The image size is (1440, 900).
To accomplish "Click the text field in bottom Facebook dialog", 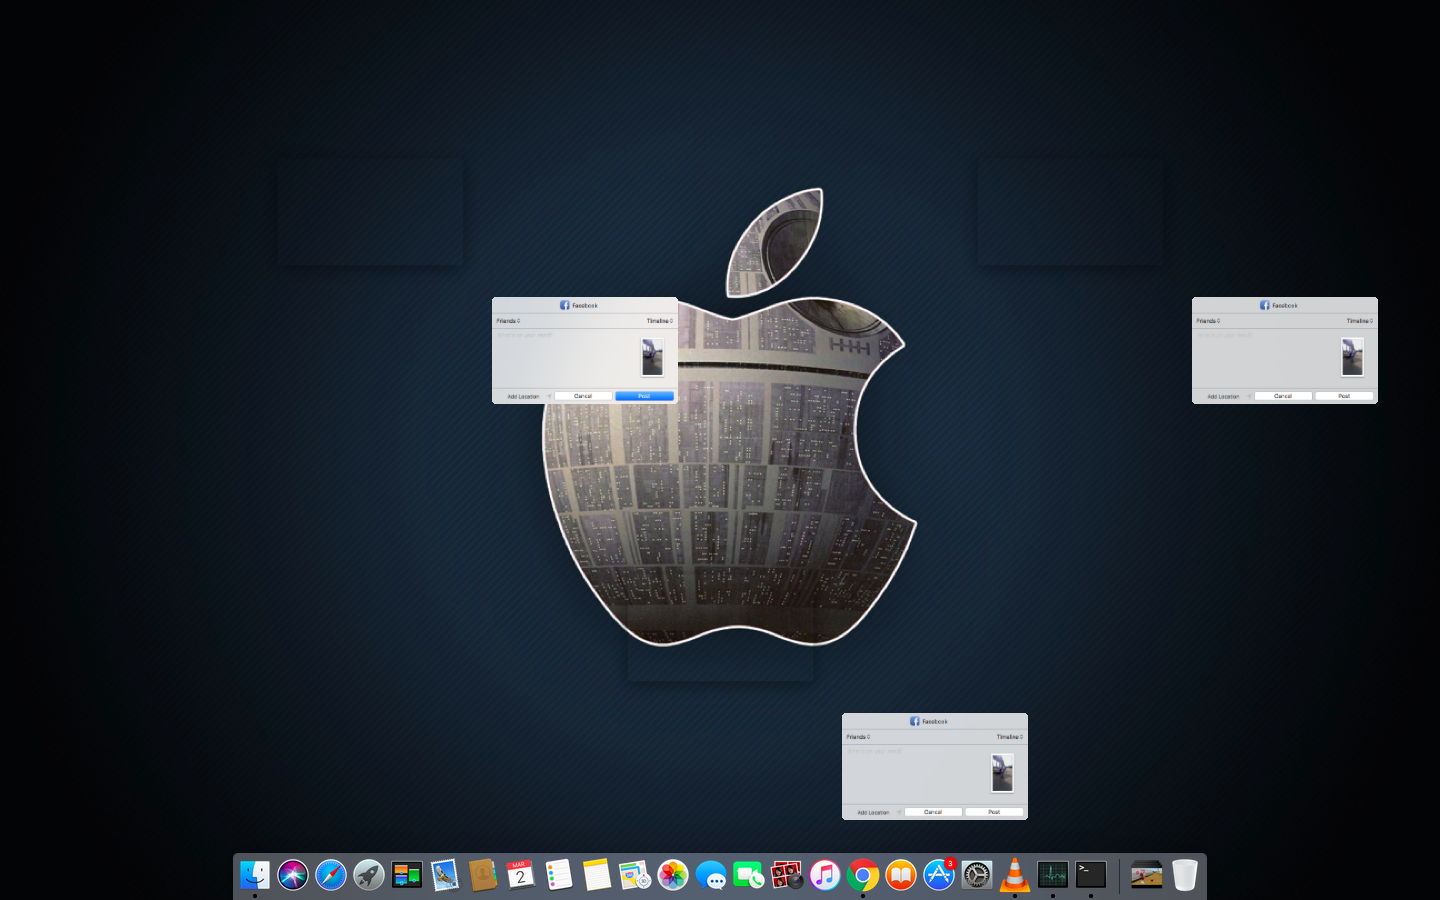I will click(916, 773).
